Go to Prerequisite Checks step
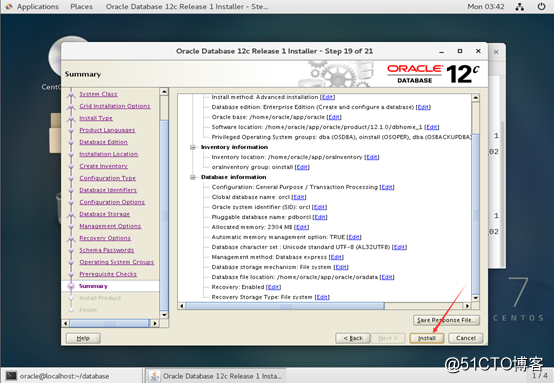Screen dimensions: 554x383 [x=108, y=274]
